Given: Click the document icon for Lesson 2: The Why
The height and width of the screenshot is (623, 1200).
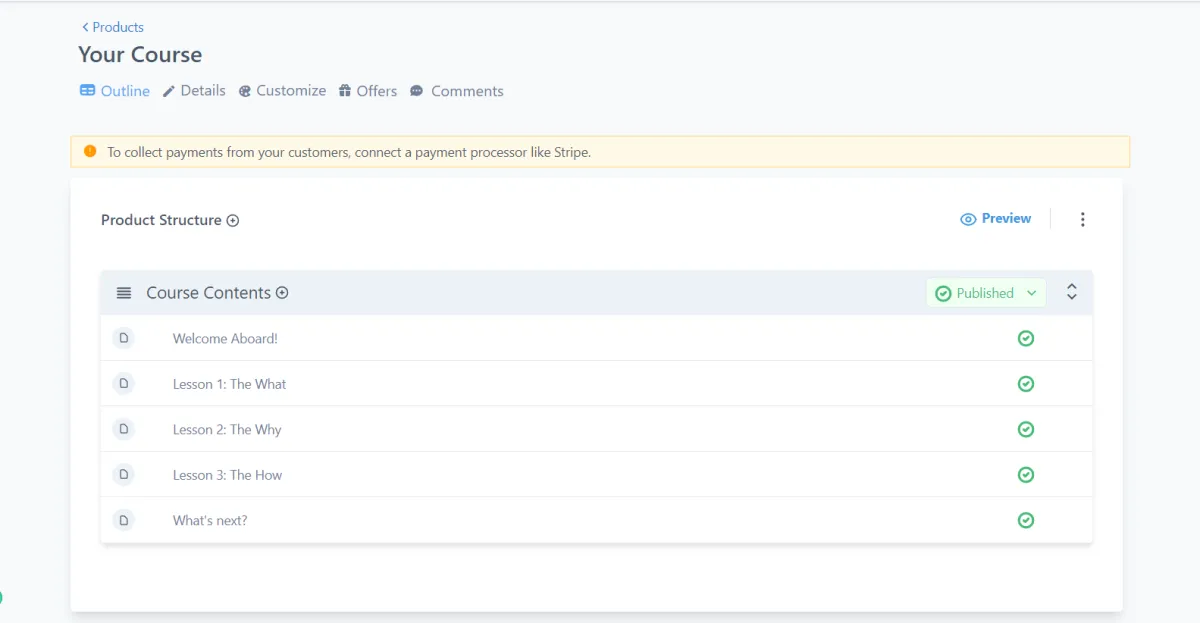Looking at the screenshot, I should (x=124, y=429).
